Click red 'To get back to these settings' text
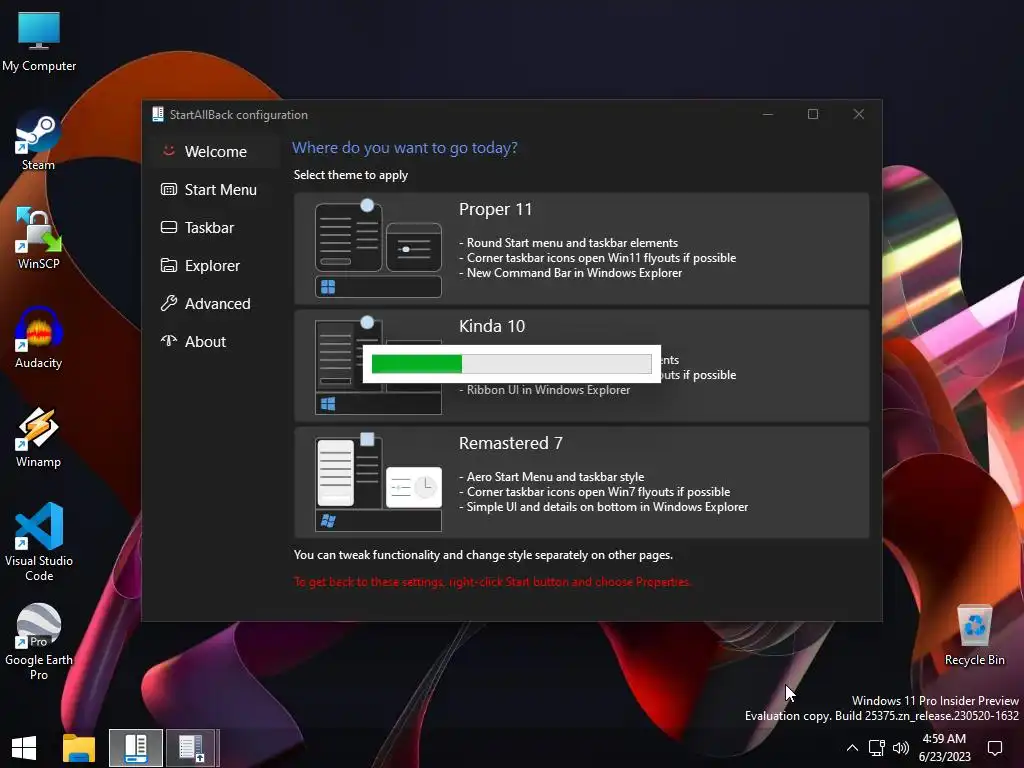Screen dimensions: 1024x768 (x=492, y=582)
